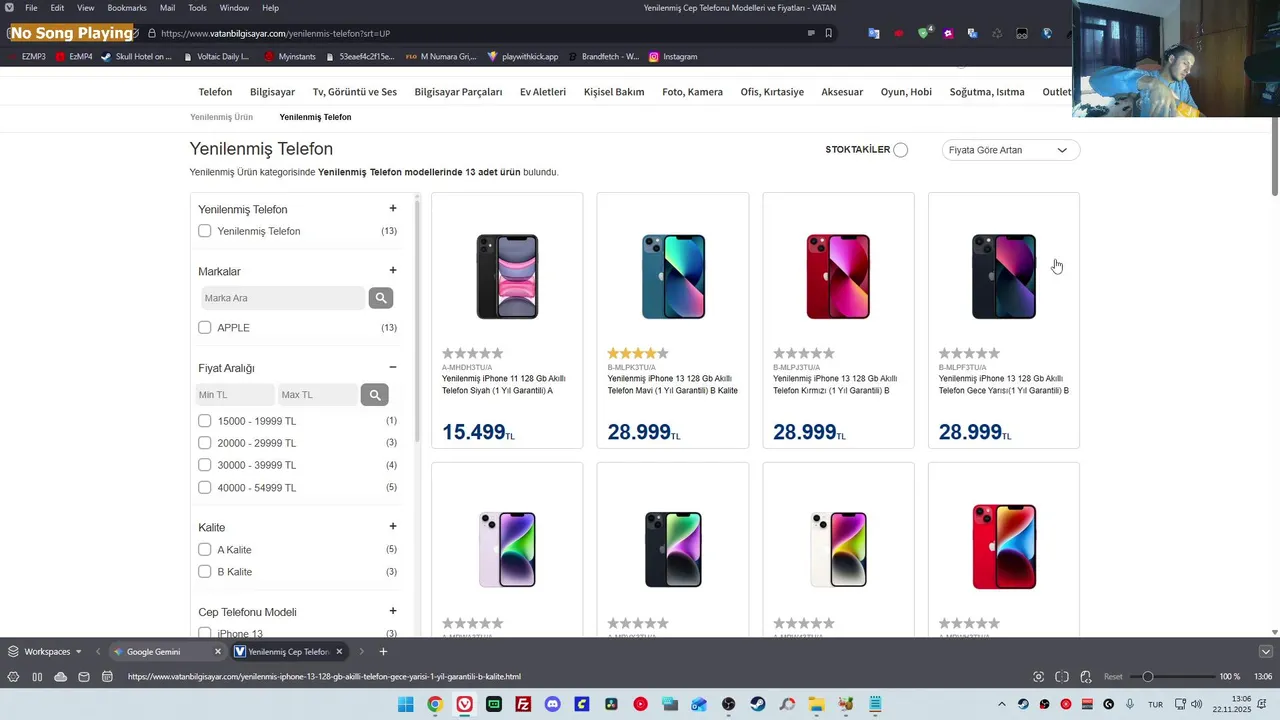Open the iPhone 13 Mavi product title

pos(673,385)
